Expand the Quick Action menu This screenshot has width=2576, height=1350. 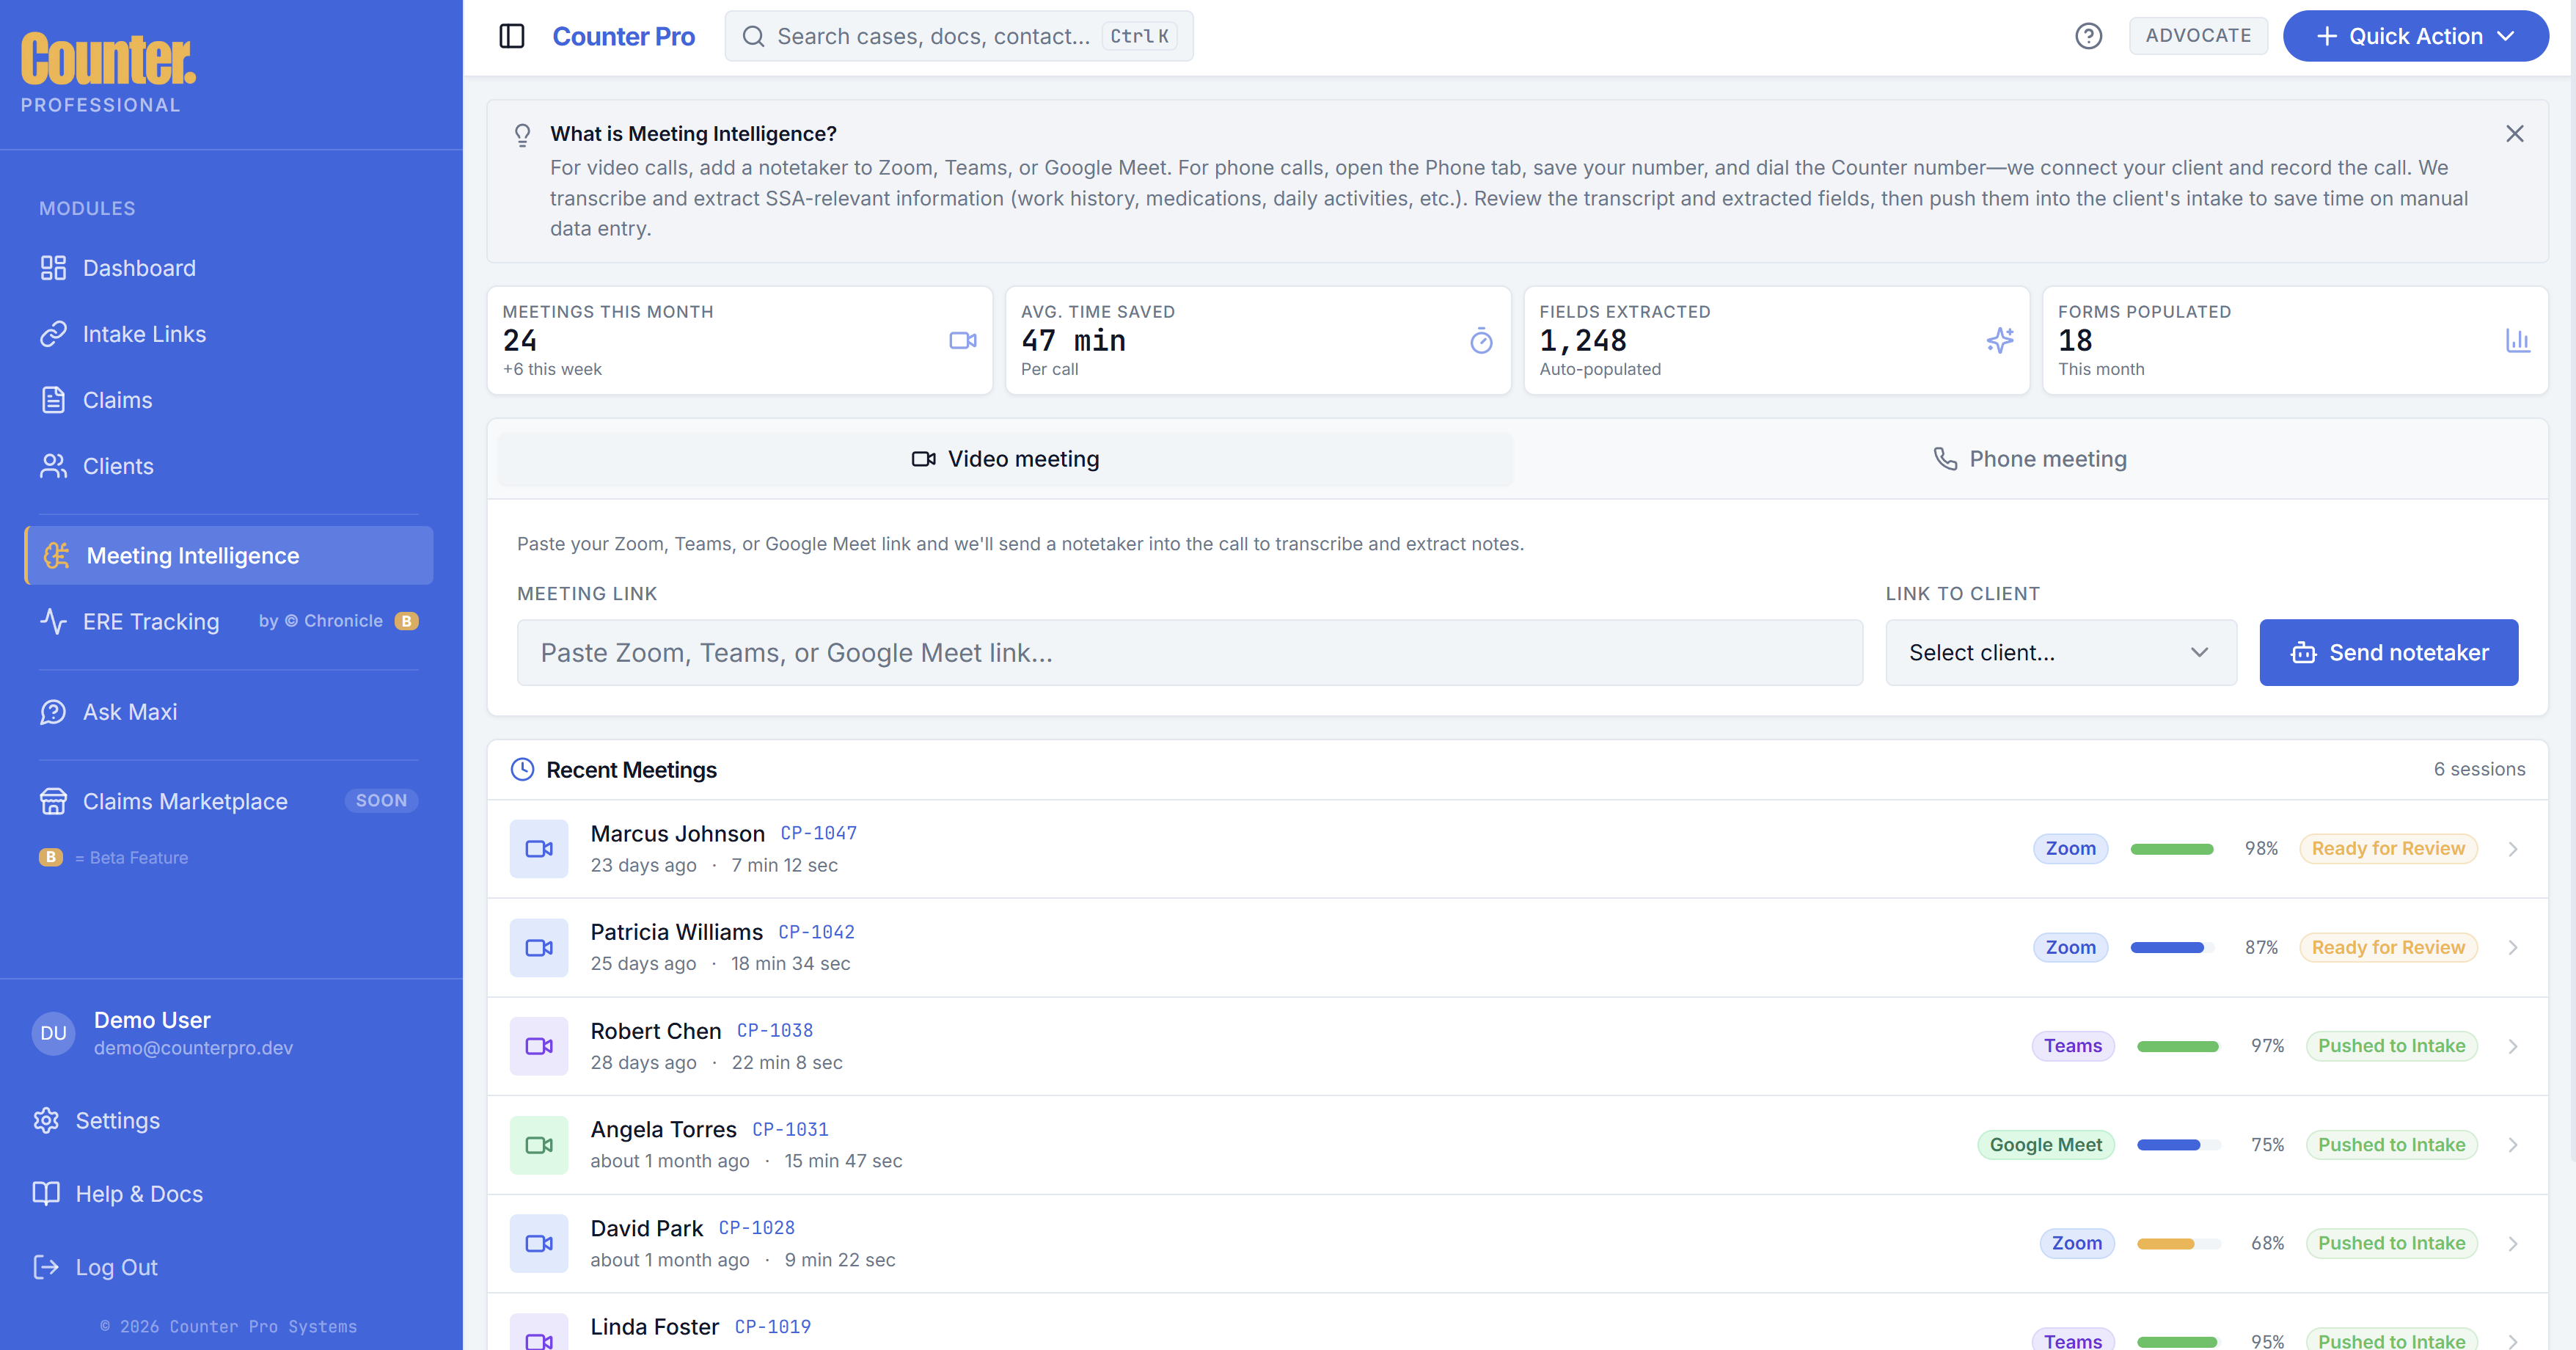[x=2416, y=35]
